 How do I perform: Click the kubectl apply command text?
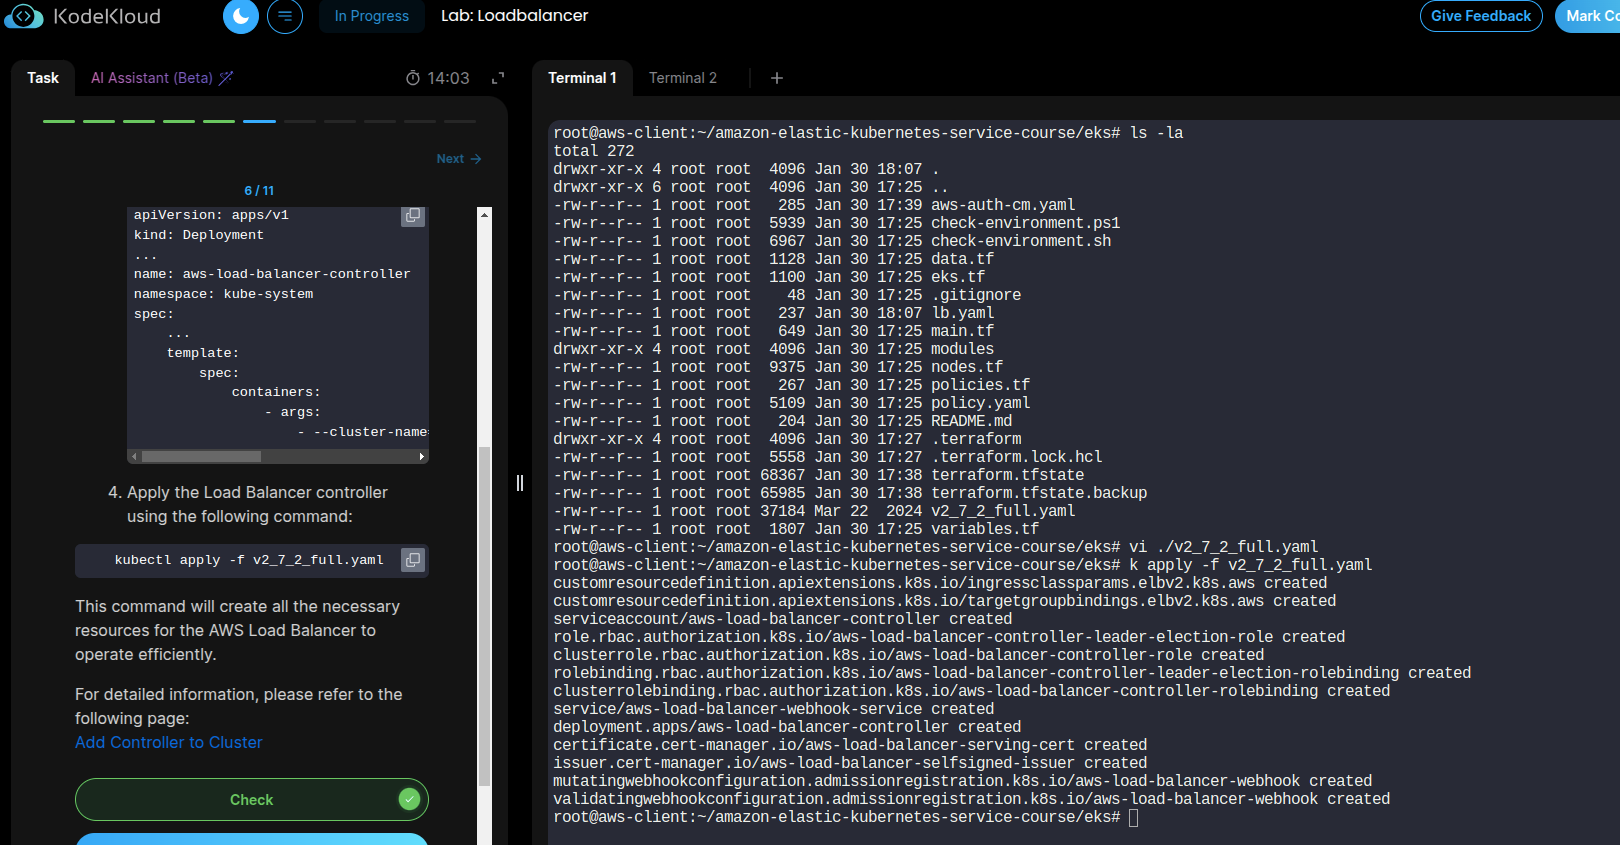click(249, 560)
